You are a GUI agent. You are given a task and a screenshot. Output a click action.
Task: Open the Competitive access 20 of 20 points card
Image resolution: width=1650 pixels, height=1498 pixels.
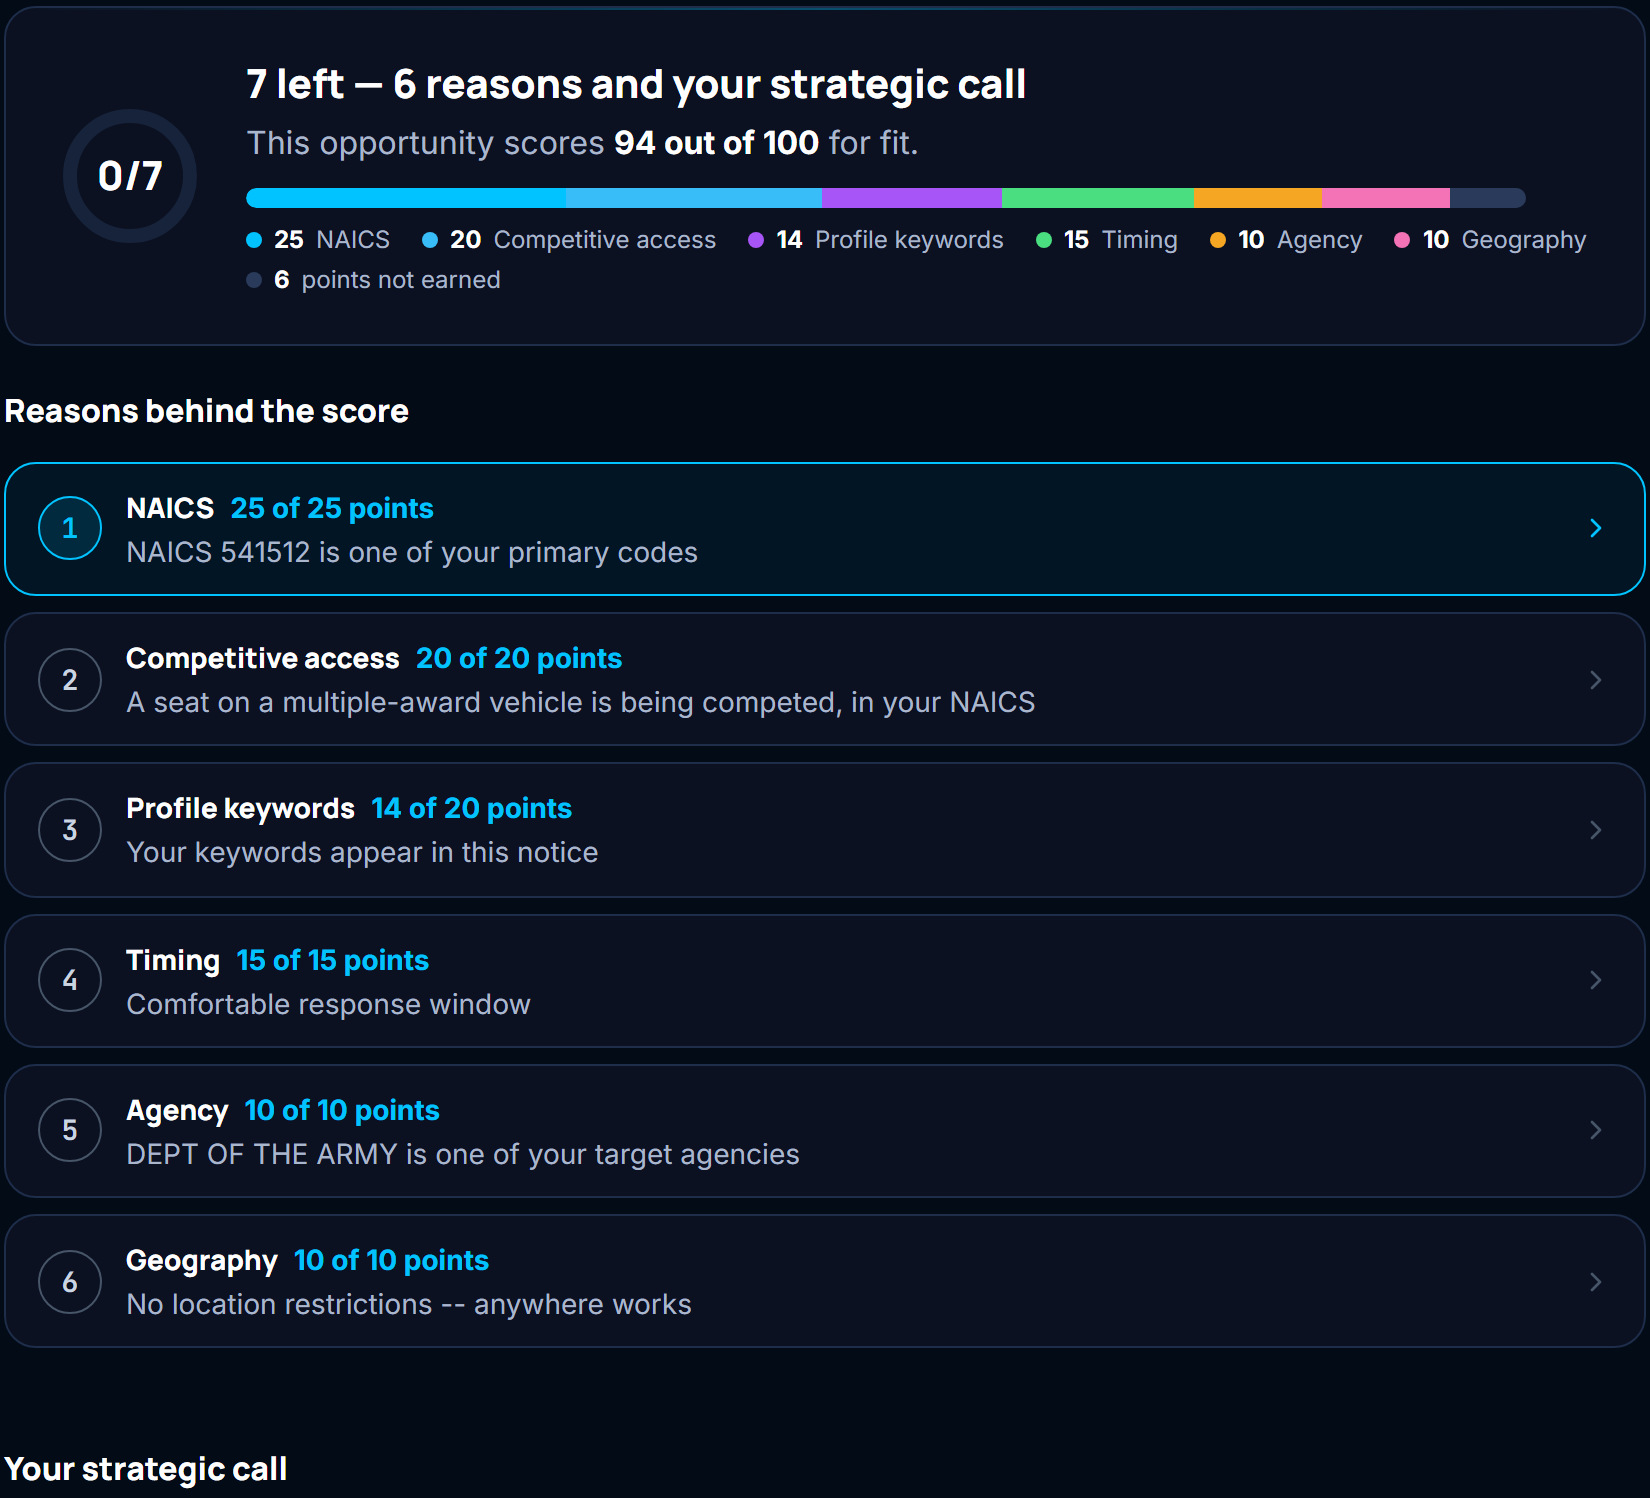[825, 679]
